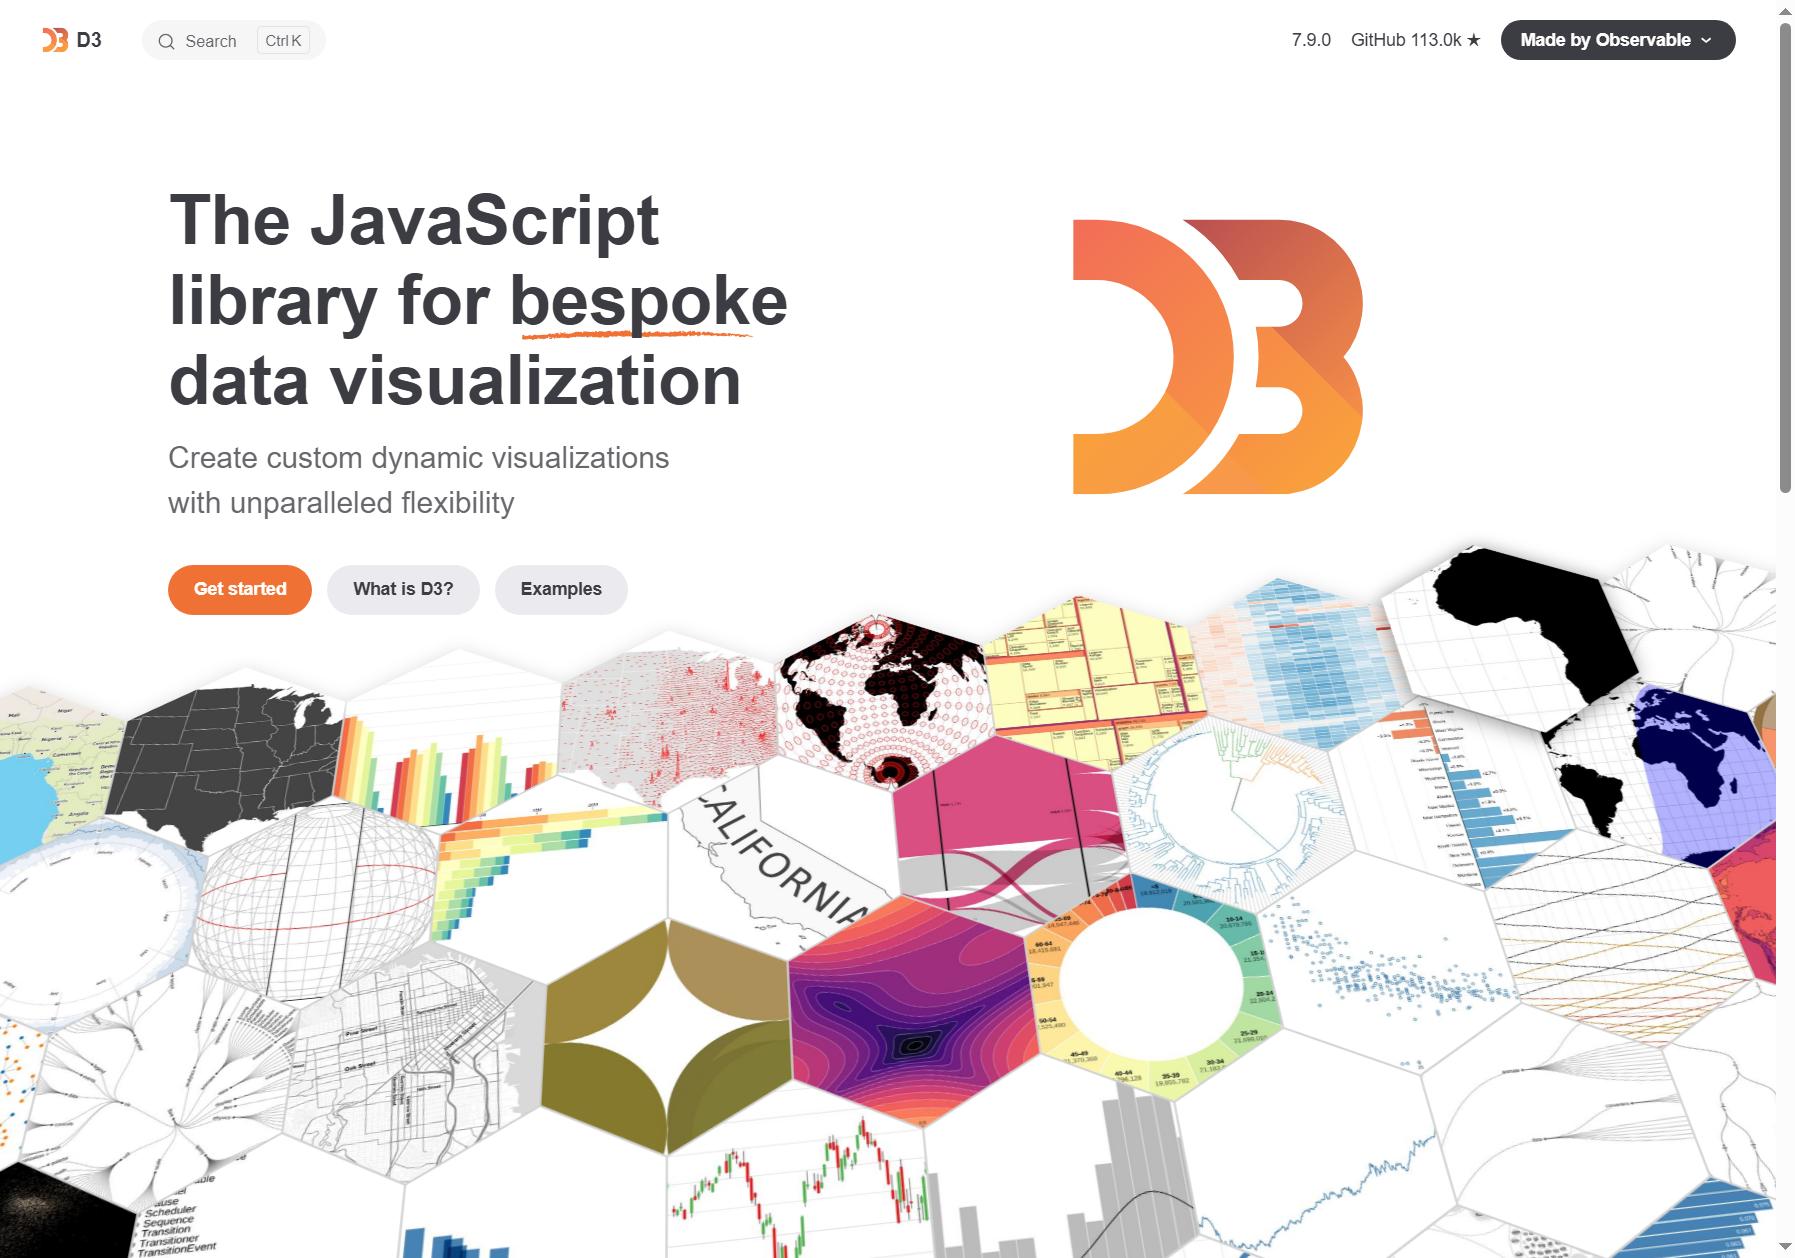Click the word bespoke in headline
1795x1258 pixels.
tap(649, 300)
